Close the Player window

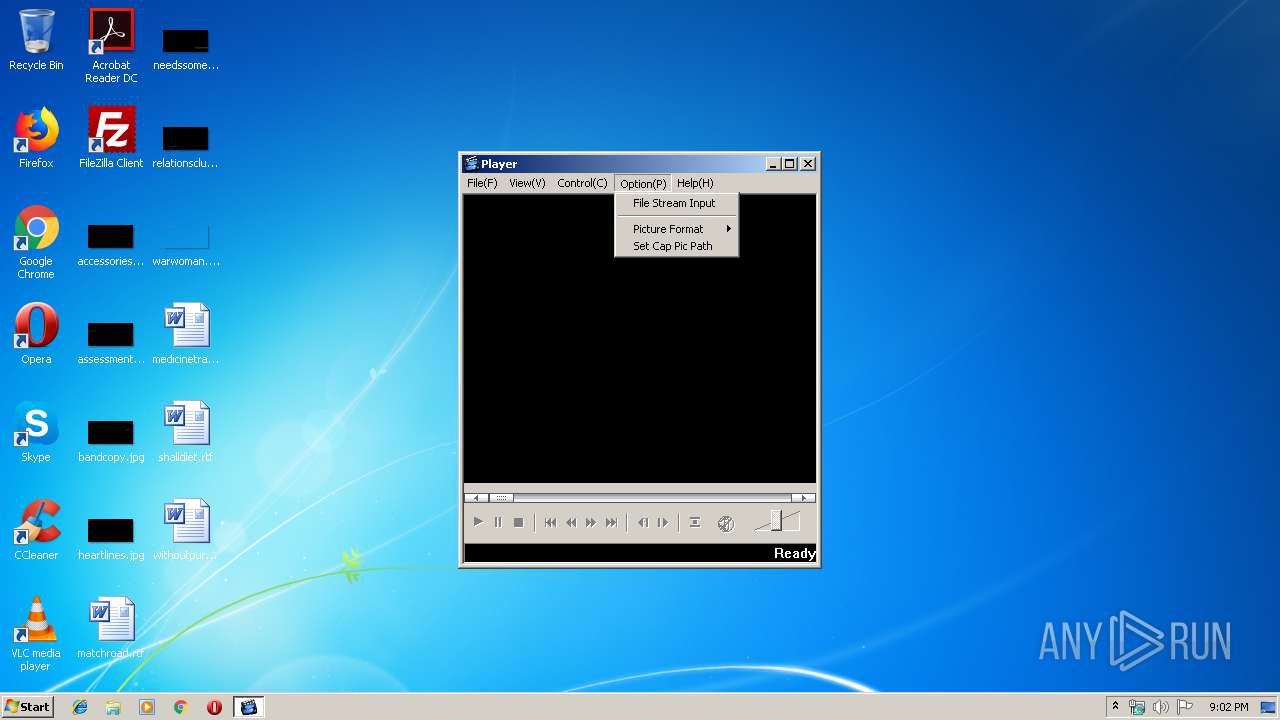808,164
